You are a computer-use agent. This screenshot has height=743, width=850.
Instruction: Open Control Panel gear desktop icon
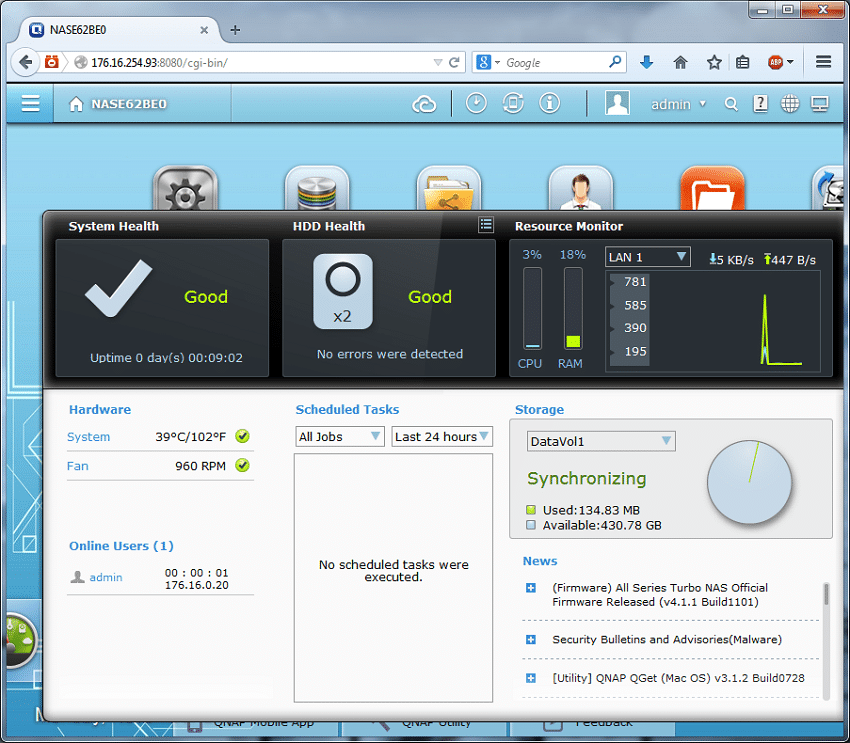click(185, 188)
